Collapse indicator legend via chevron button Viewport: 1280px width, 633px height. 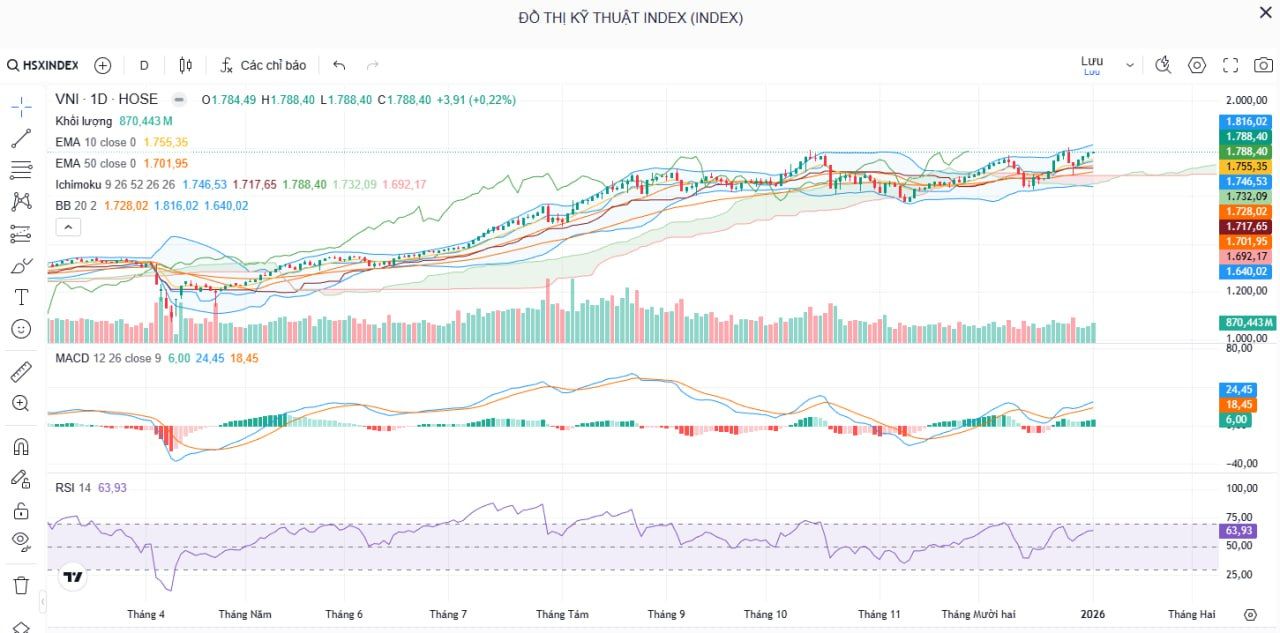(x=68, y=226)
